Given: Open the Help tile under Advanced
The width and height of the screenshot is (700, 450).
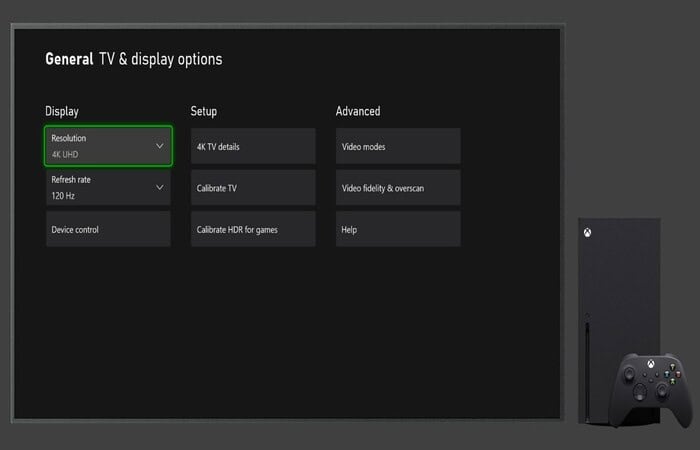Looking at the screenshot, I should [398, 229].
